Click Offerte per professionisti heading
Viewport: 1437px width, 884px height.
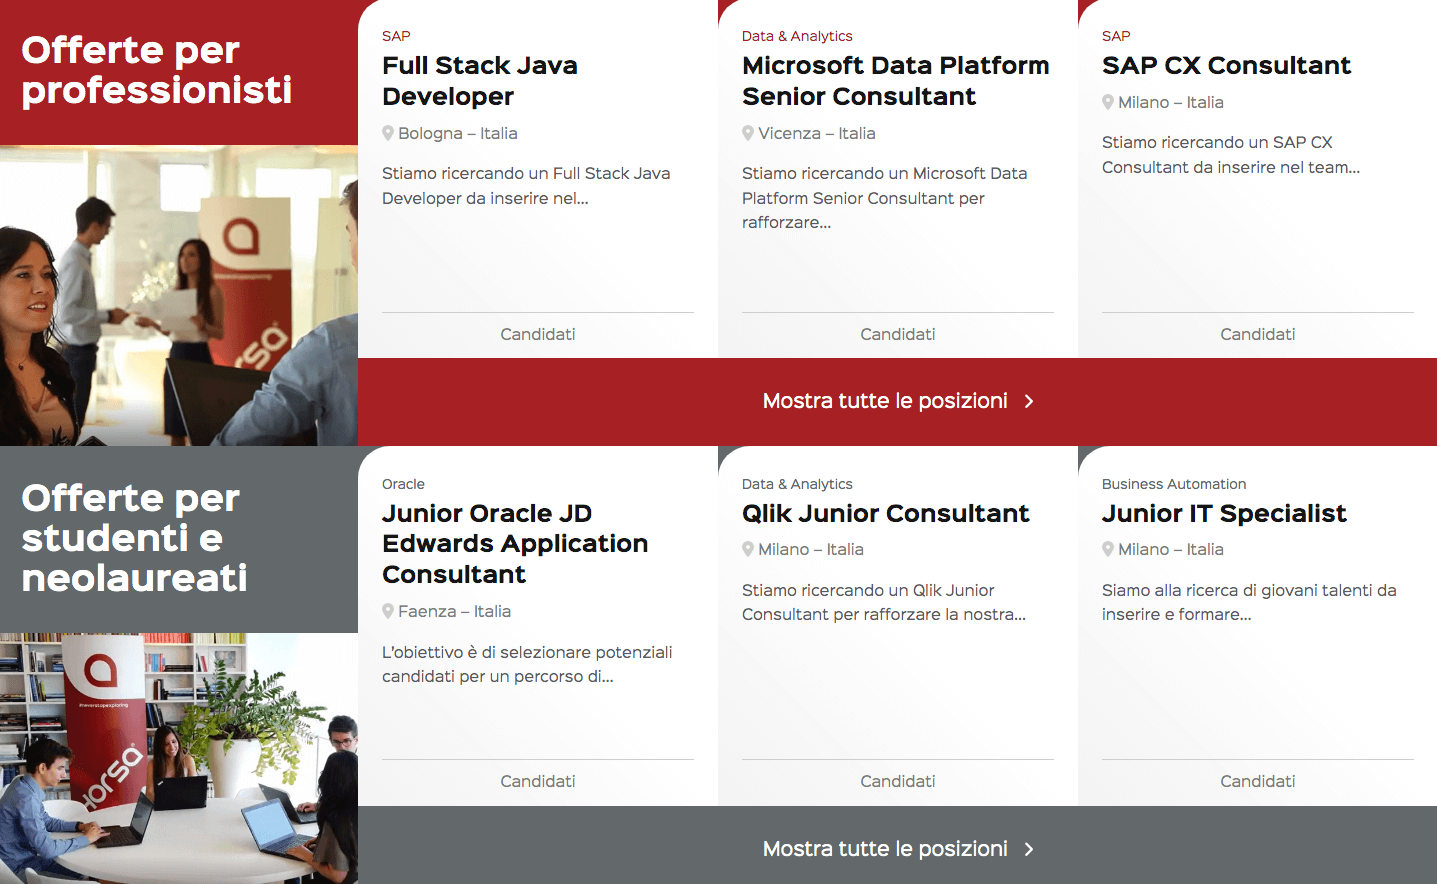tap(157, 70)
